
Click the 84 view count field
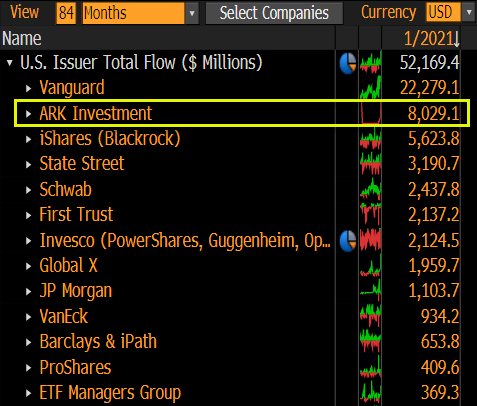(x=66, y=13)
